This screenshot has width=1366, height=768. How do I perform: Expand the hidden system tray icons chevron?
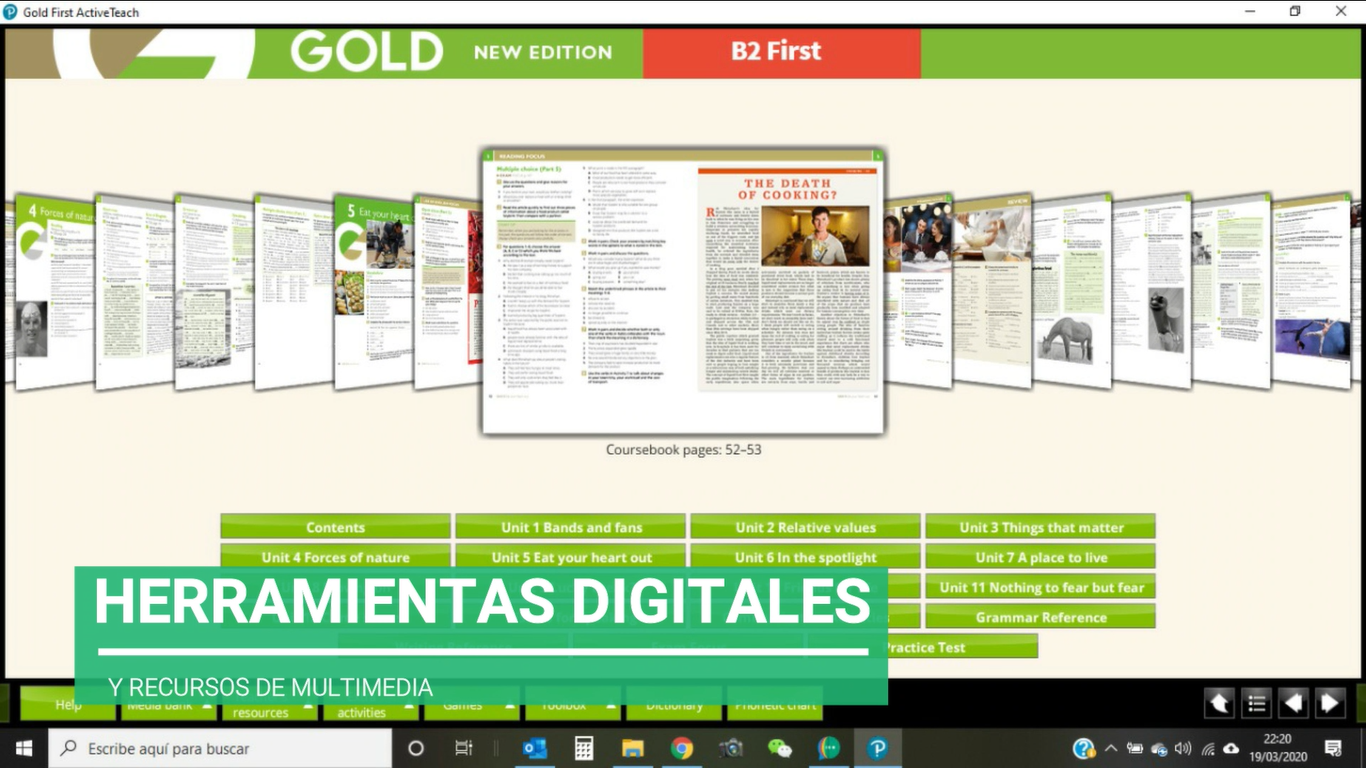tap(1110, 748)
